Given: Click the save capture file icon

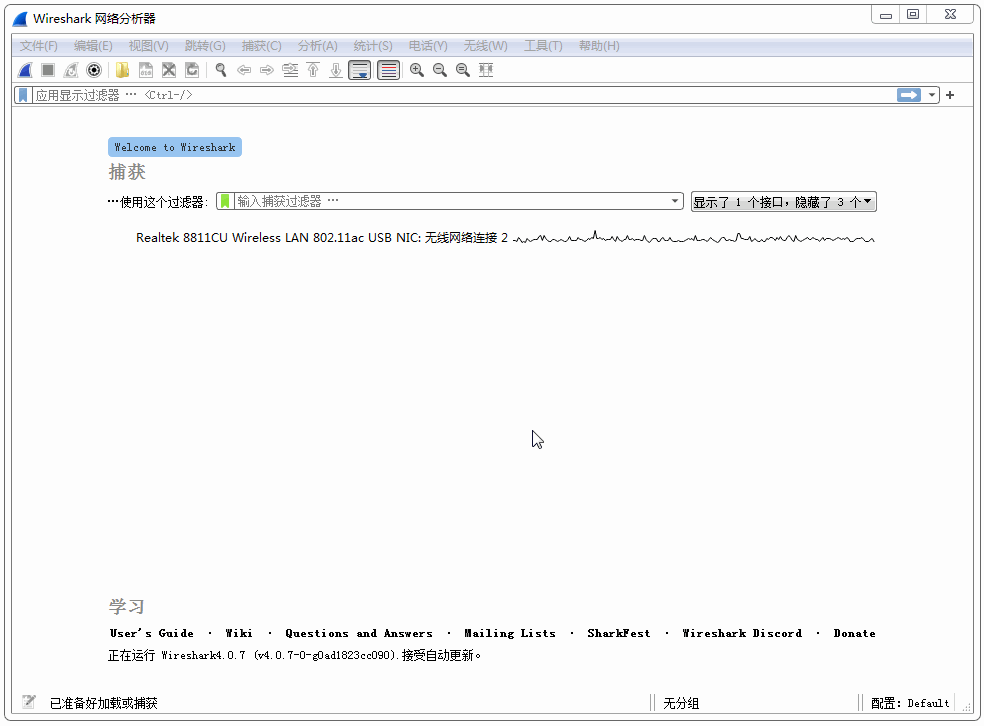Looking at the screenshot, I should pos(146,70).
